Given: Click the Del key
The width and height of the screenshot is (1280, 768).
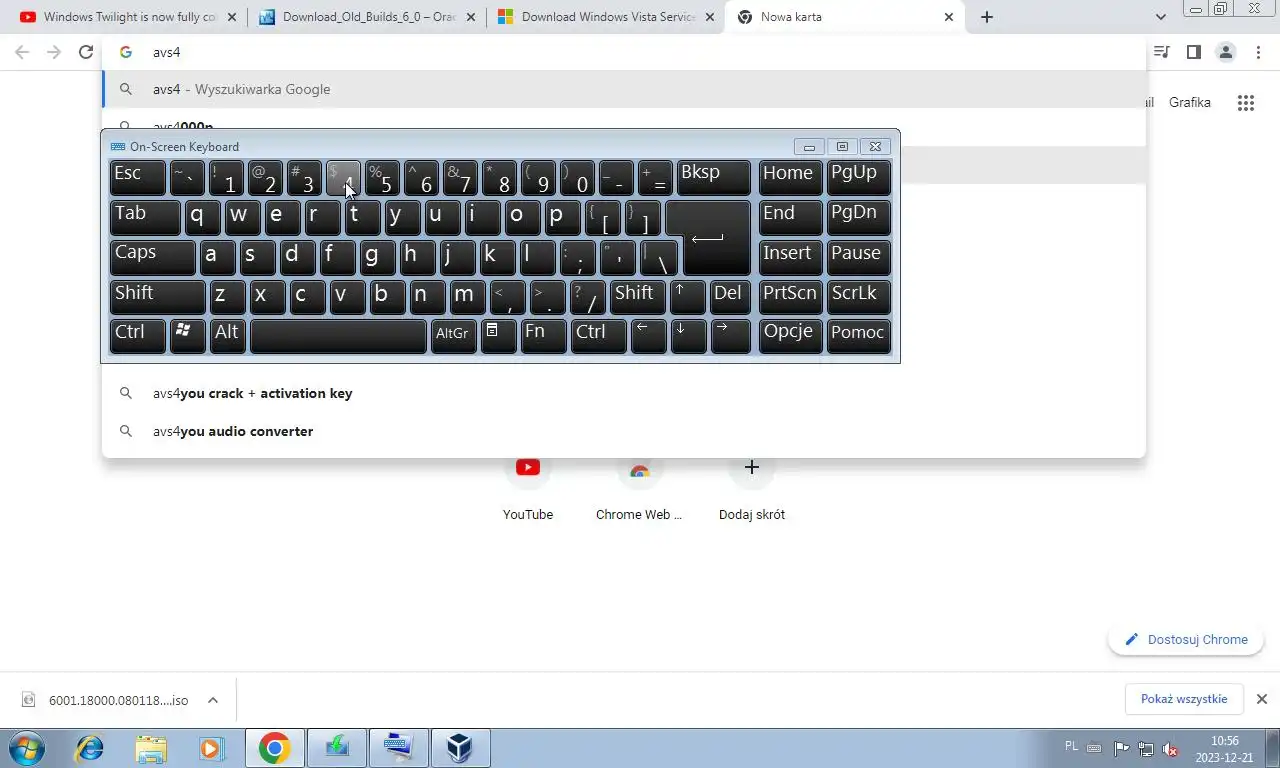Looking at the screenshot, I should (x=730, y=295).
